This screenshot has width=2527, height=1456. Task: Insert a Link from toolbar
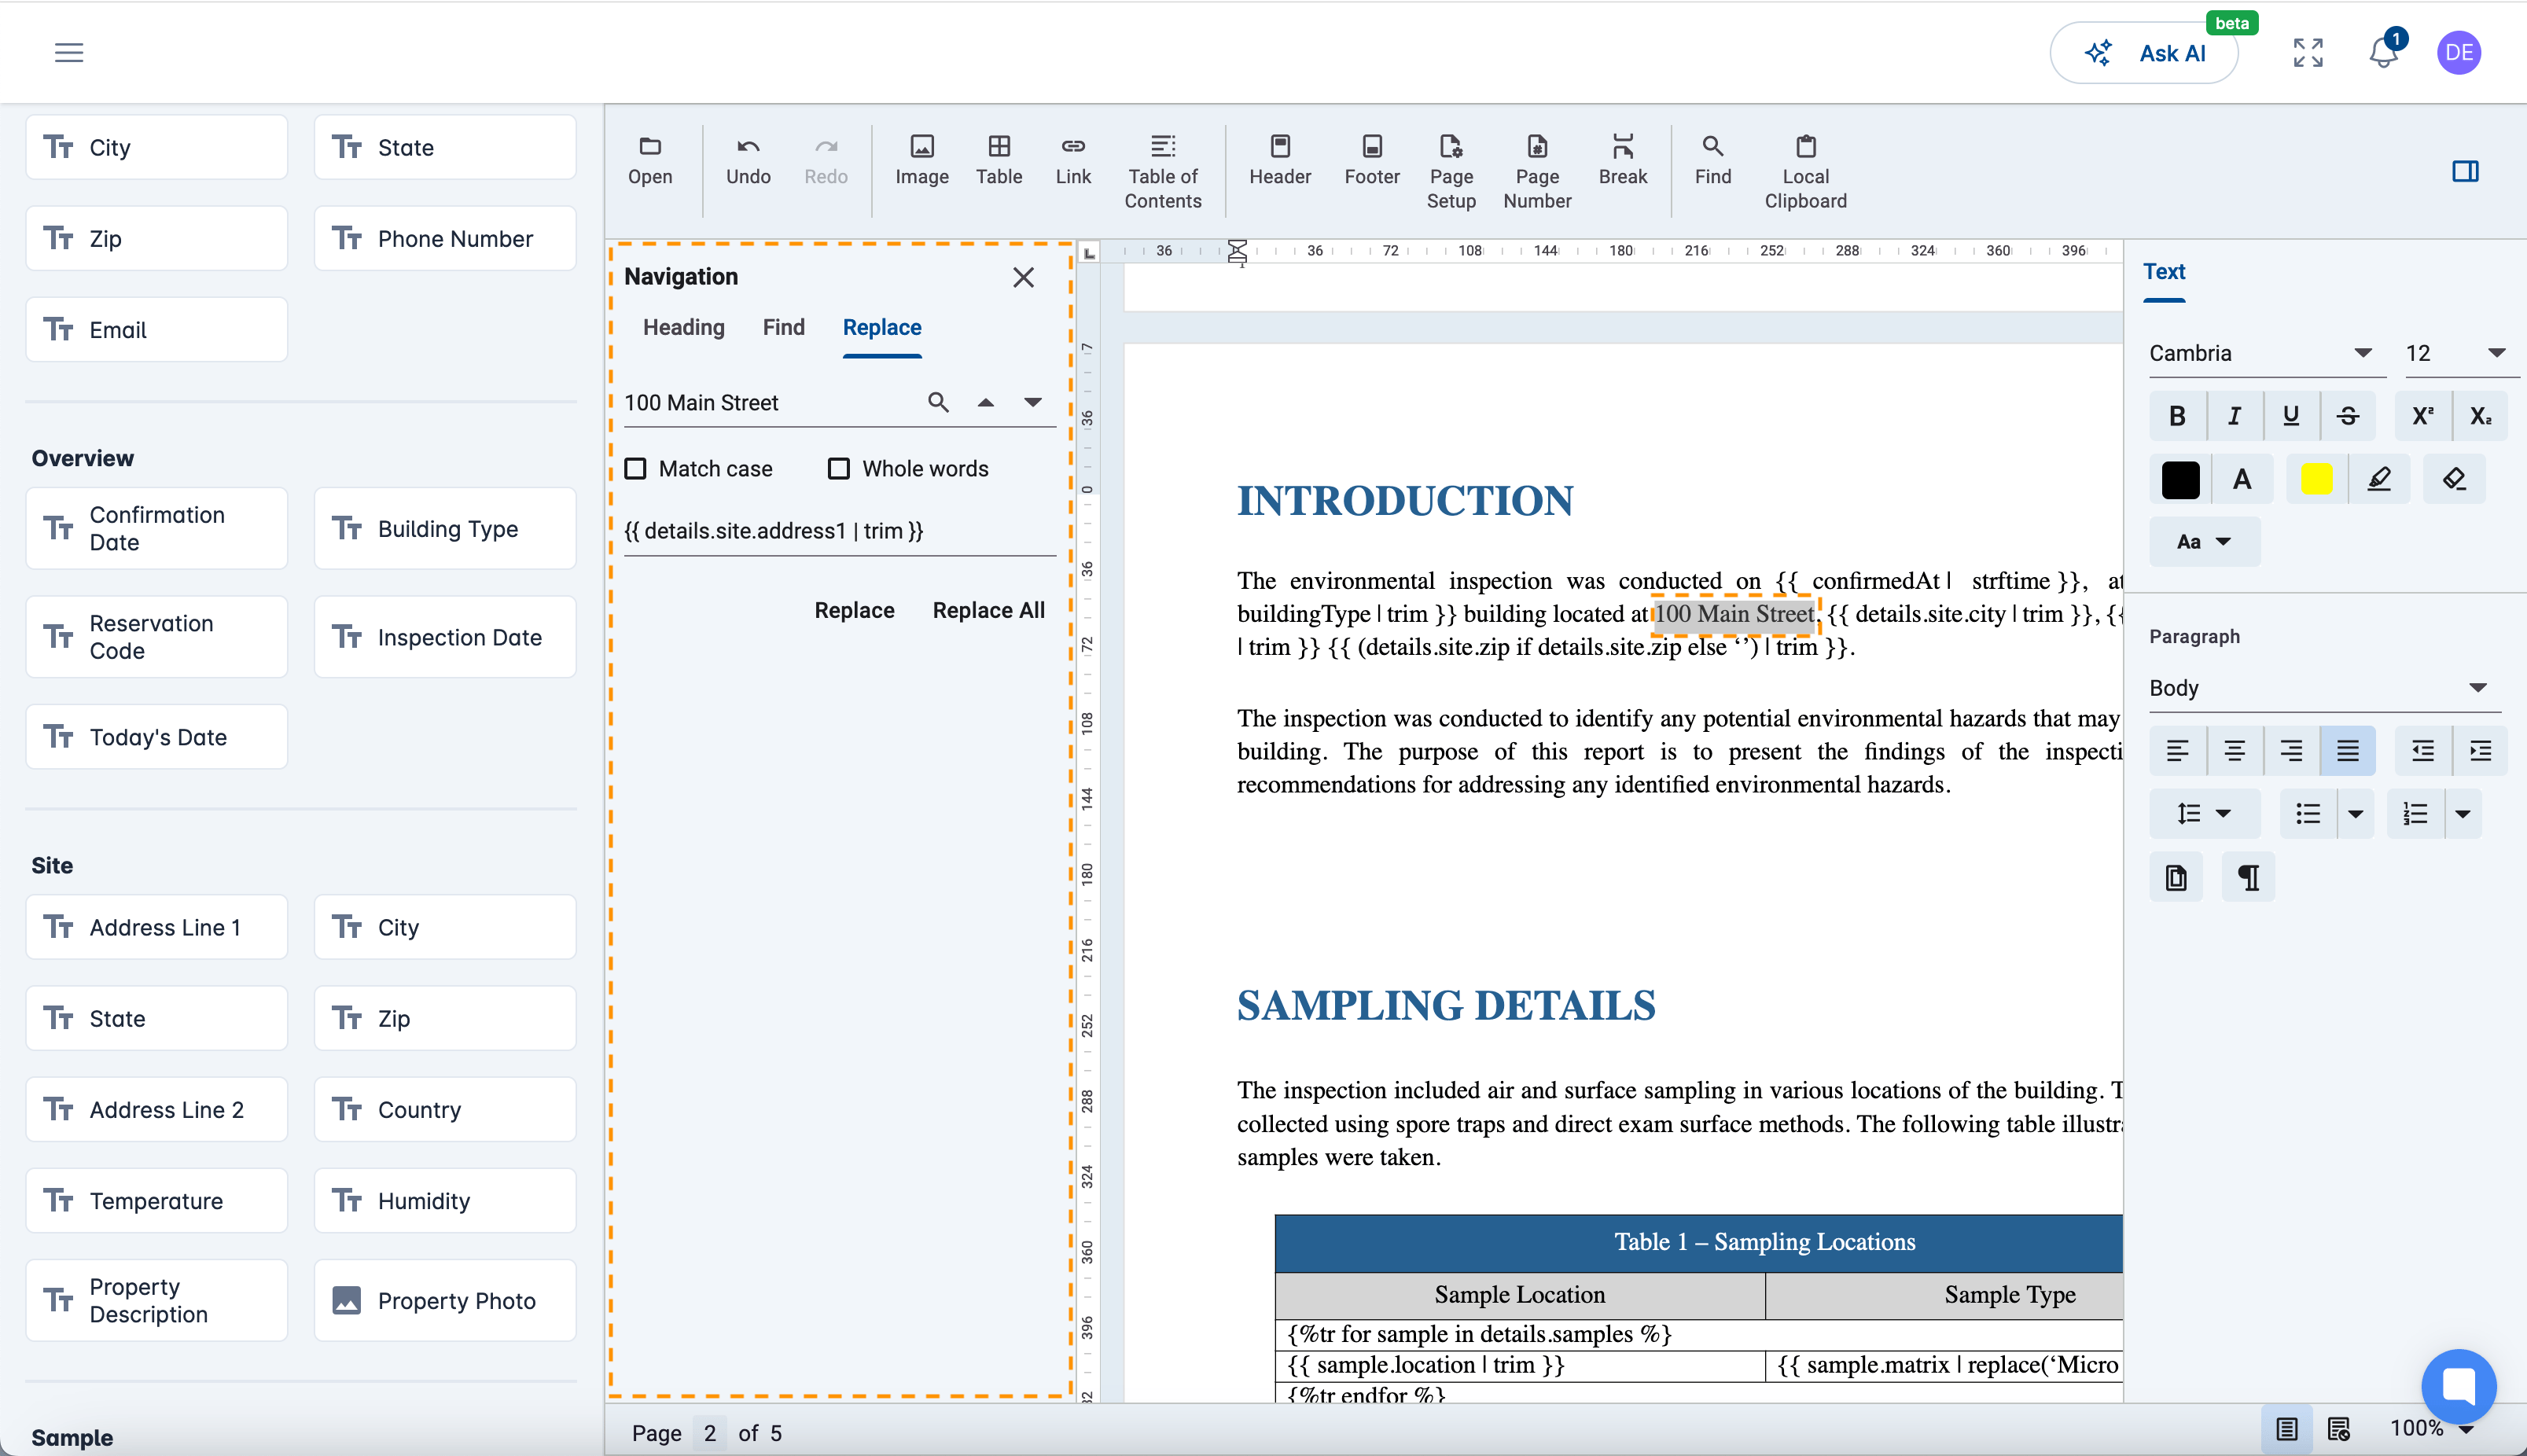(1073, 161)
